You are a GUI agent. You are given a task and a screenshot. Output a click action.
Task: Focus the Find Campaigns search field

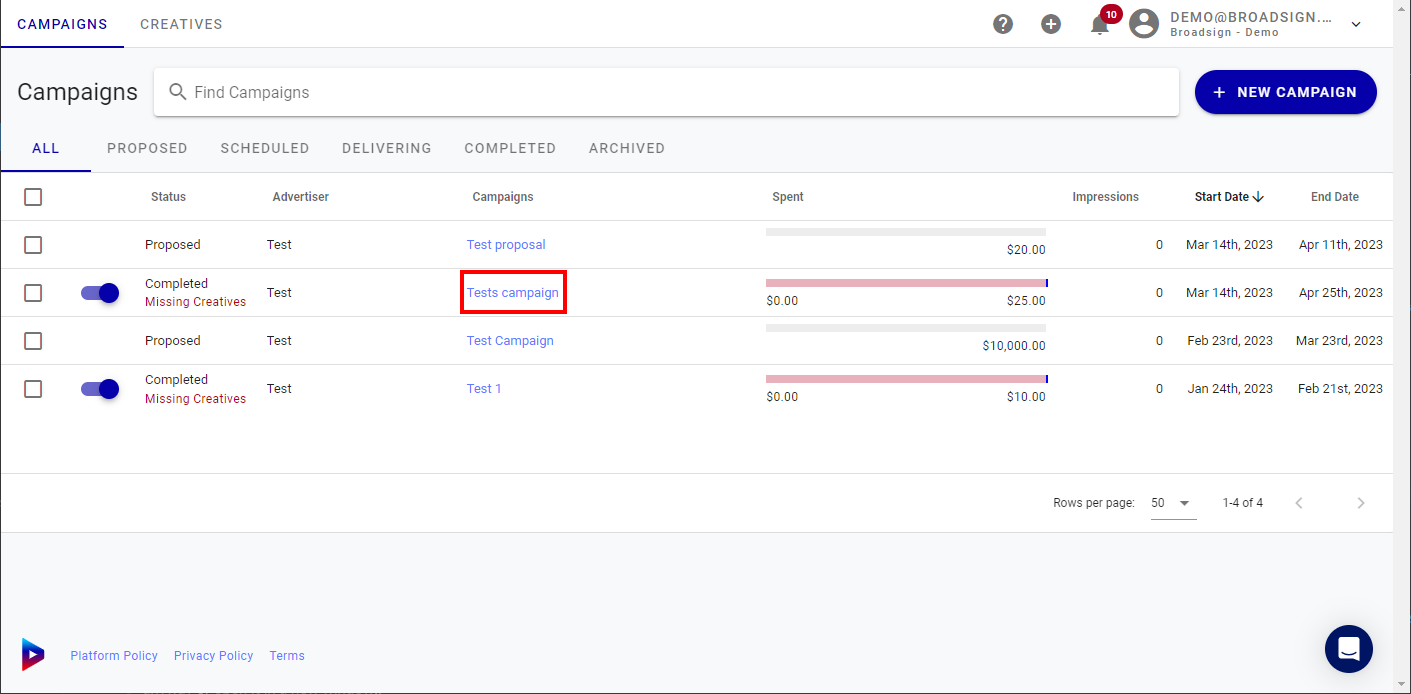tap(666, 92)
